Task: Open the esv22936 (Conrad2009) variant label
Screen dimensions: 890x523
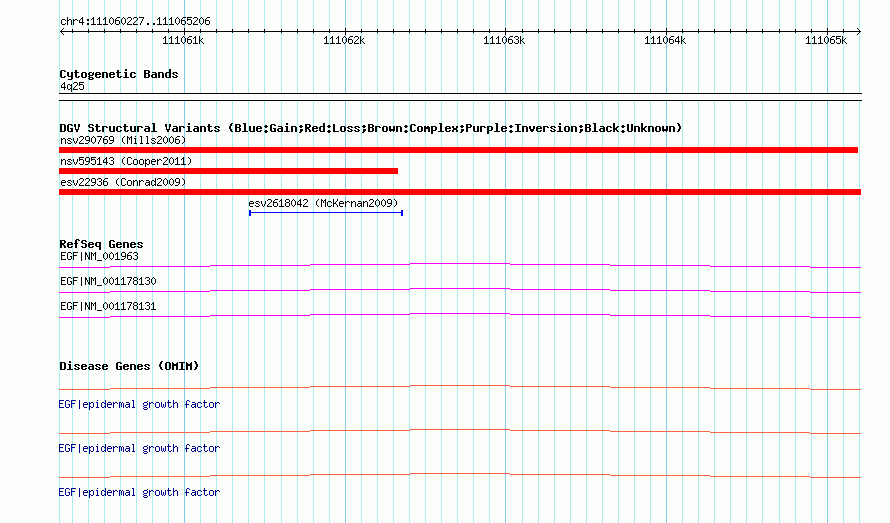Action: [x=123, y=182]
